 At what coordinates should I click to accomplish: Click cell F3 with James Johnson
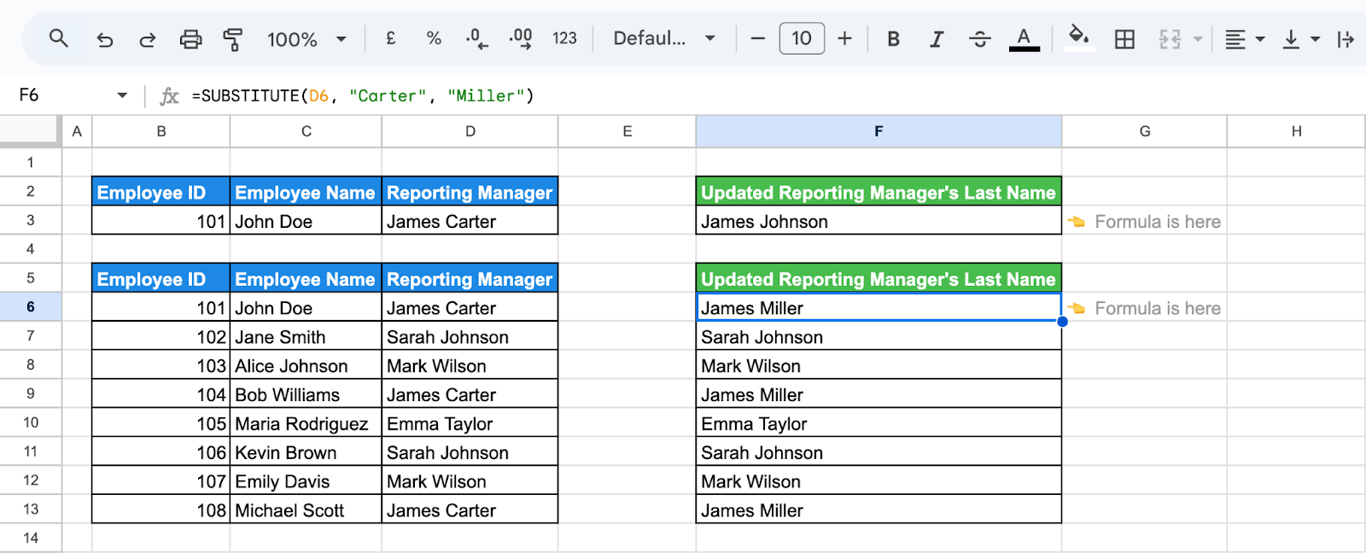(x=878, y=221)
